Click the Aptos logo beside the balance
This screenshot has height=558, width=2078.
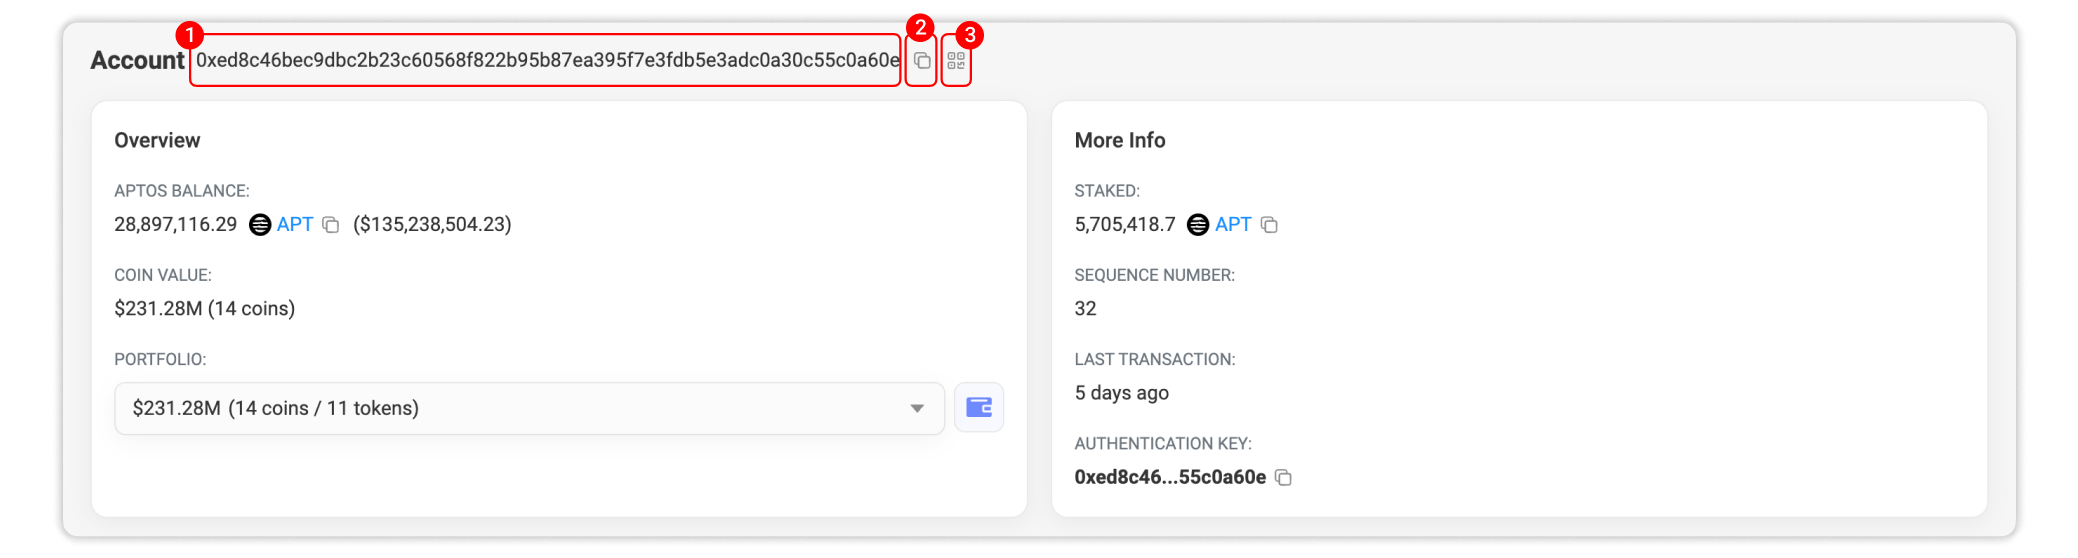(x=260, y=225)
